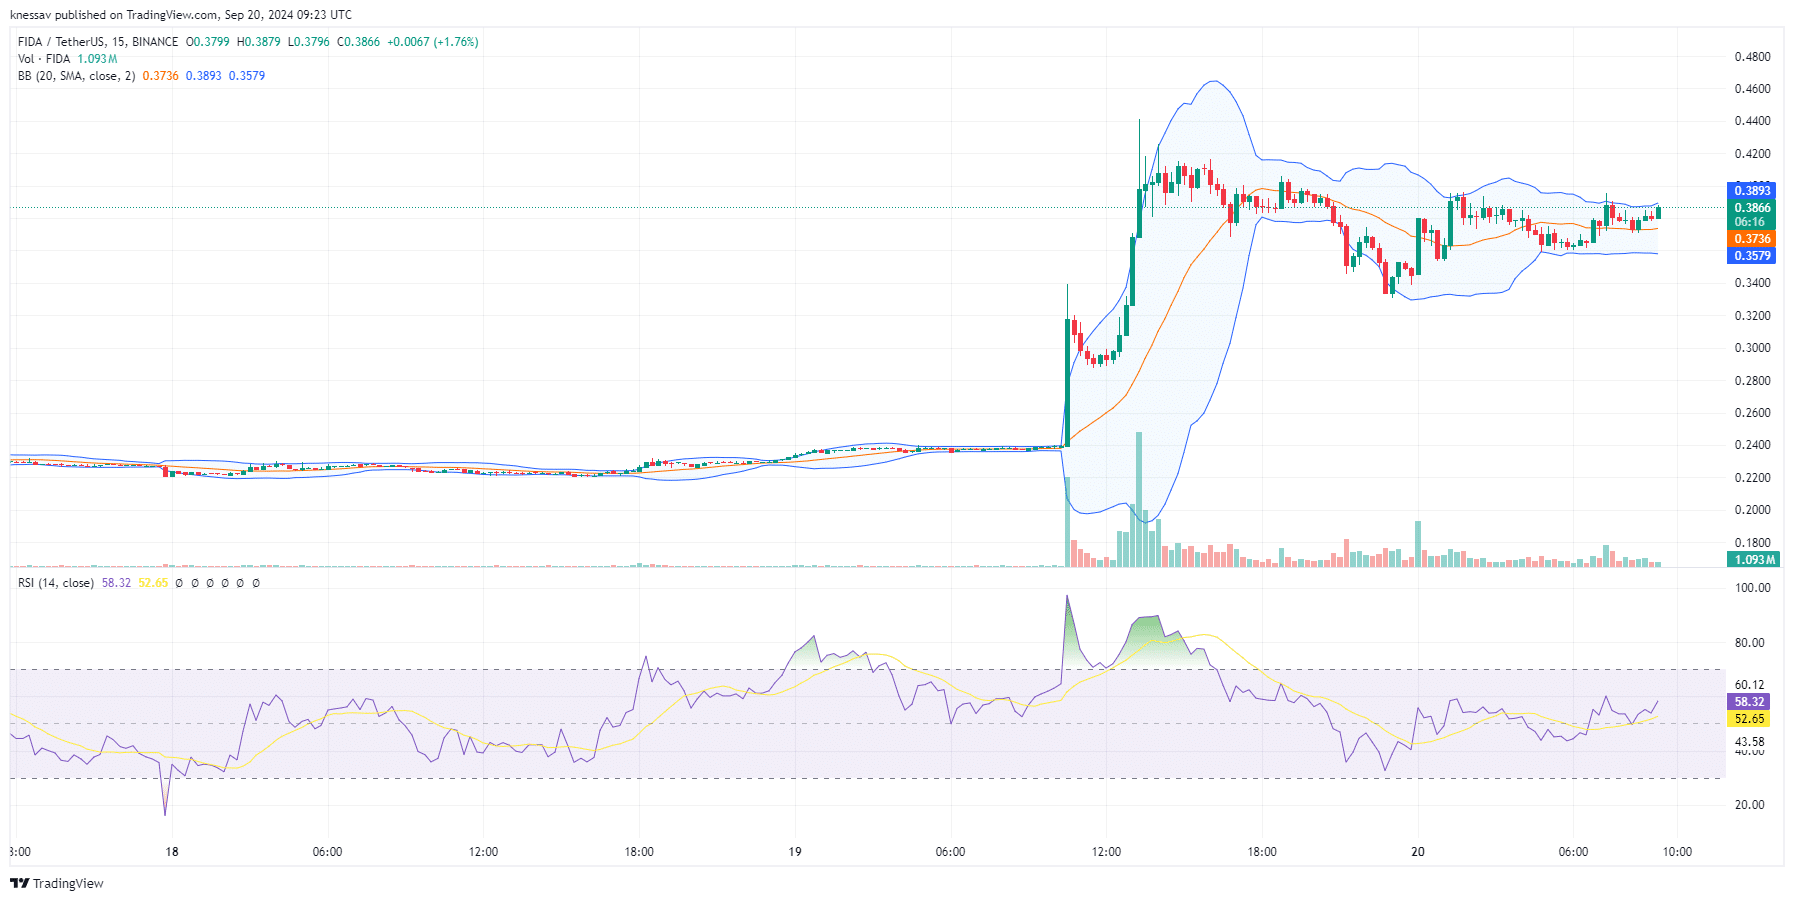This screenshot has width=1794, height=901.
Task: Click the 0.3000 price axis label
Action: tap(1752, 348)
